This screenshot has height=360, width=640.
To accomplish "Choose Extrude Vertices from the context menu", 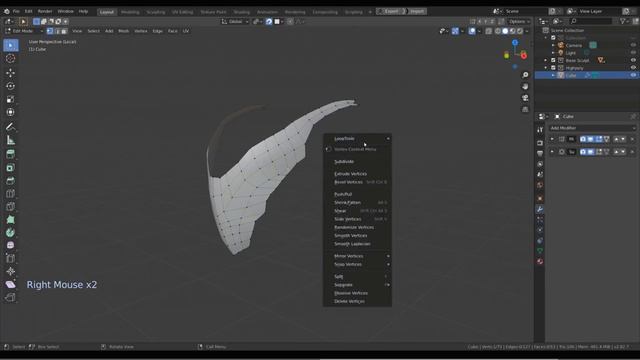I will pos(358,174).
